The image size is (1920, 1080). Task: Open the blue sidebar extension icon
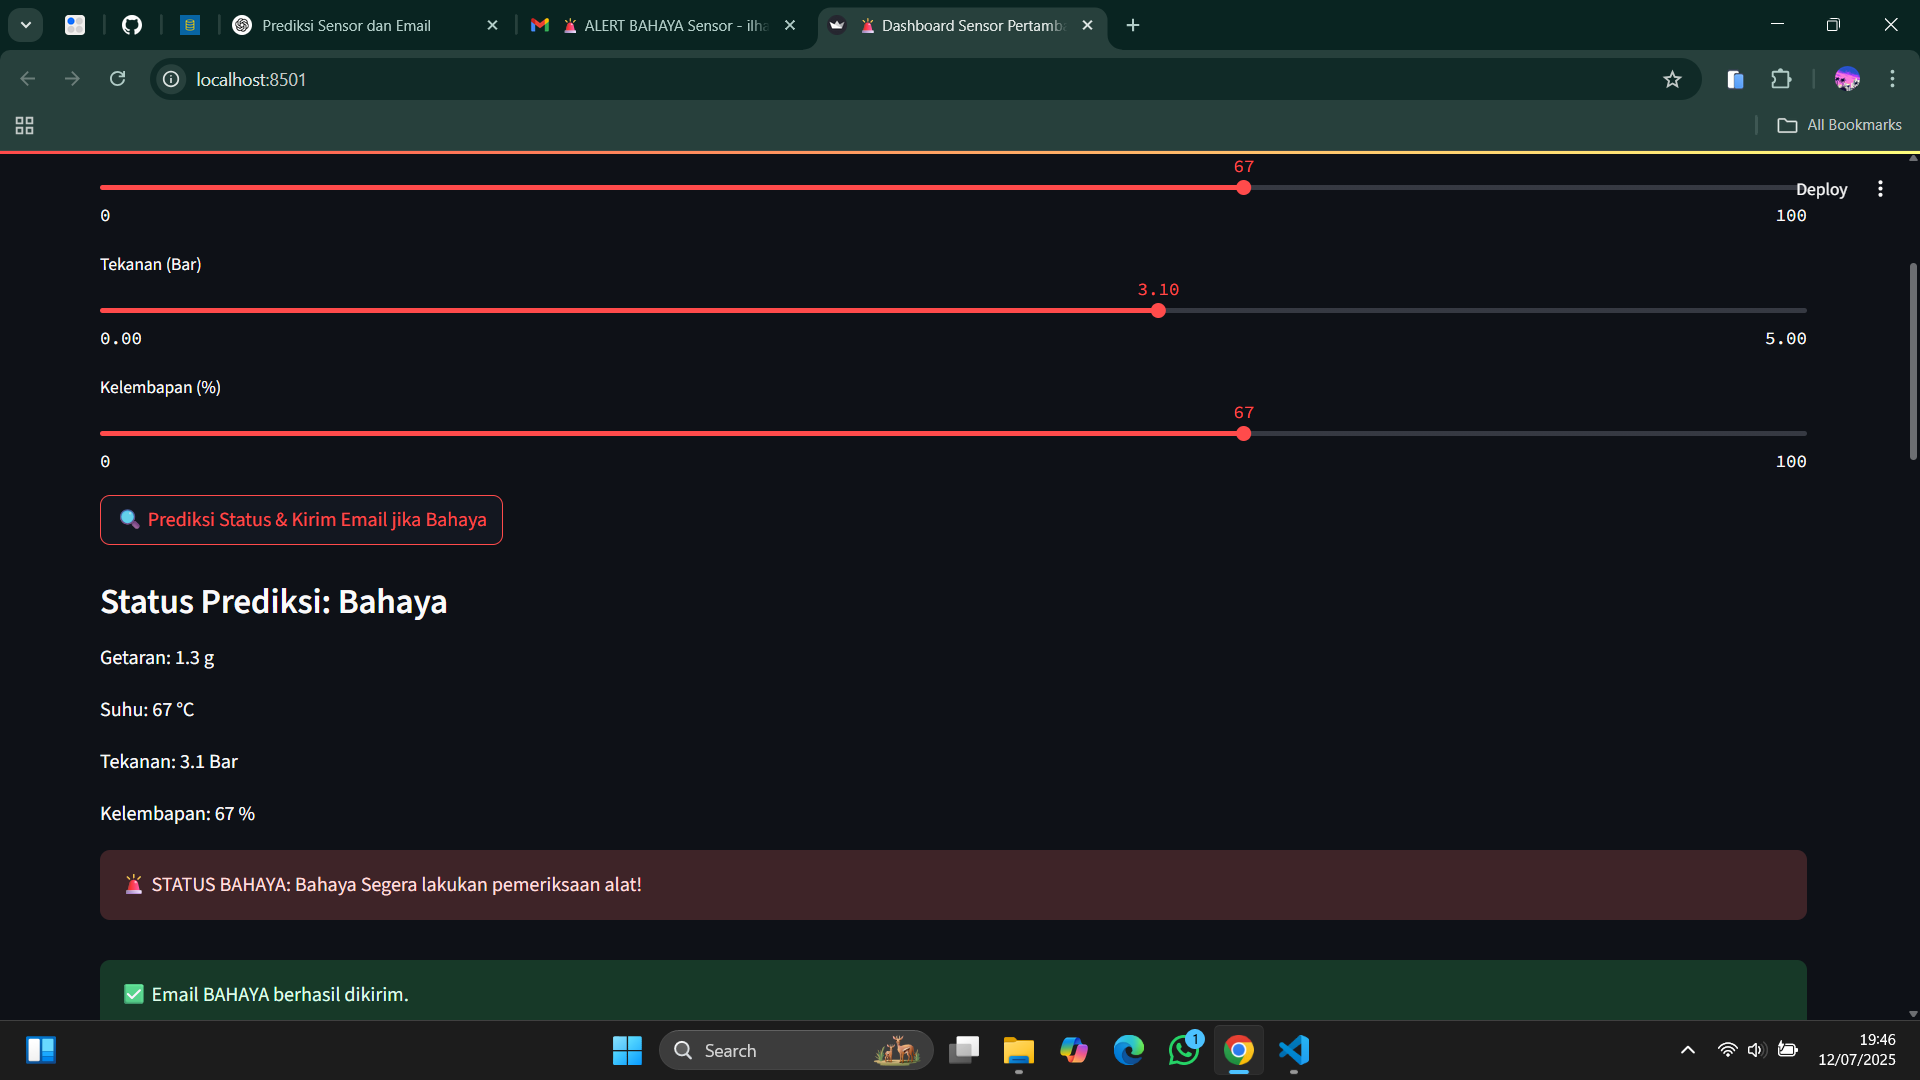pyautogui.click(x=1735, y=79)
